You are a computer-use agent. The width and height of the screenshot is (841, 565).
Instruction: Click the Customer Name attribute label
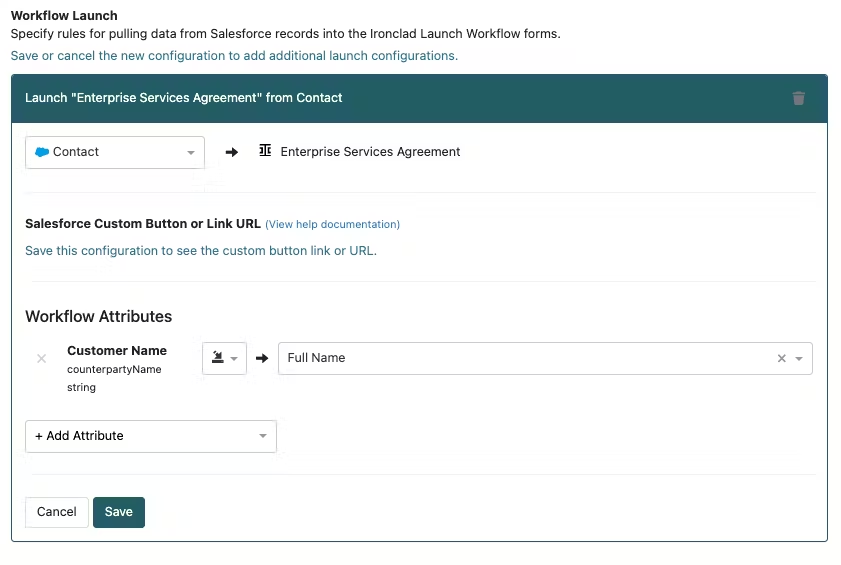[x=117, y=350]
